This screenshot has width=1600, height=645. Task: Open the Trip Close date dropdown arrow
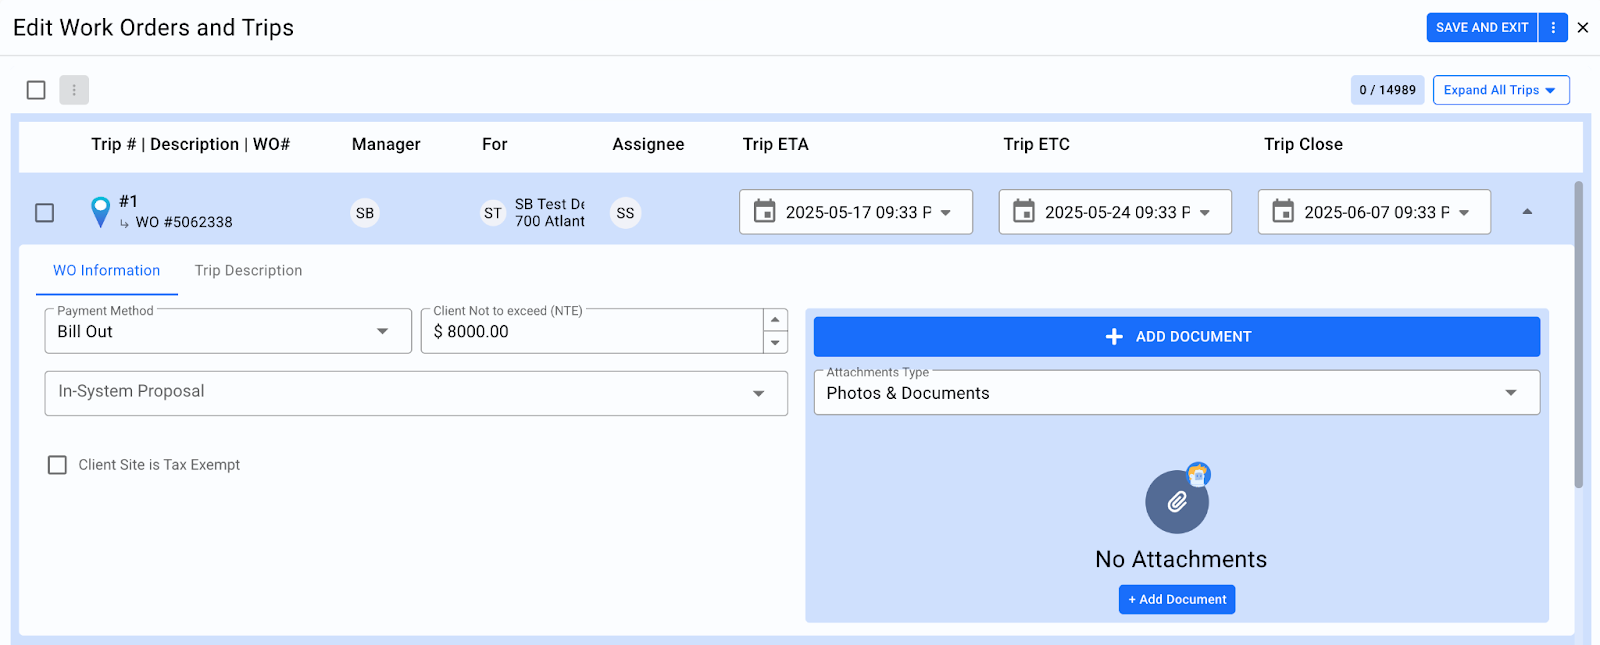[1464, 213]
